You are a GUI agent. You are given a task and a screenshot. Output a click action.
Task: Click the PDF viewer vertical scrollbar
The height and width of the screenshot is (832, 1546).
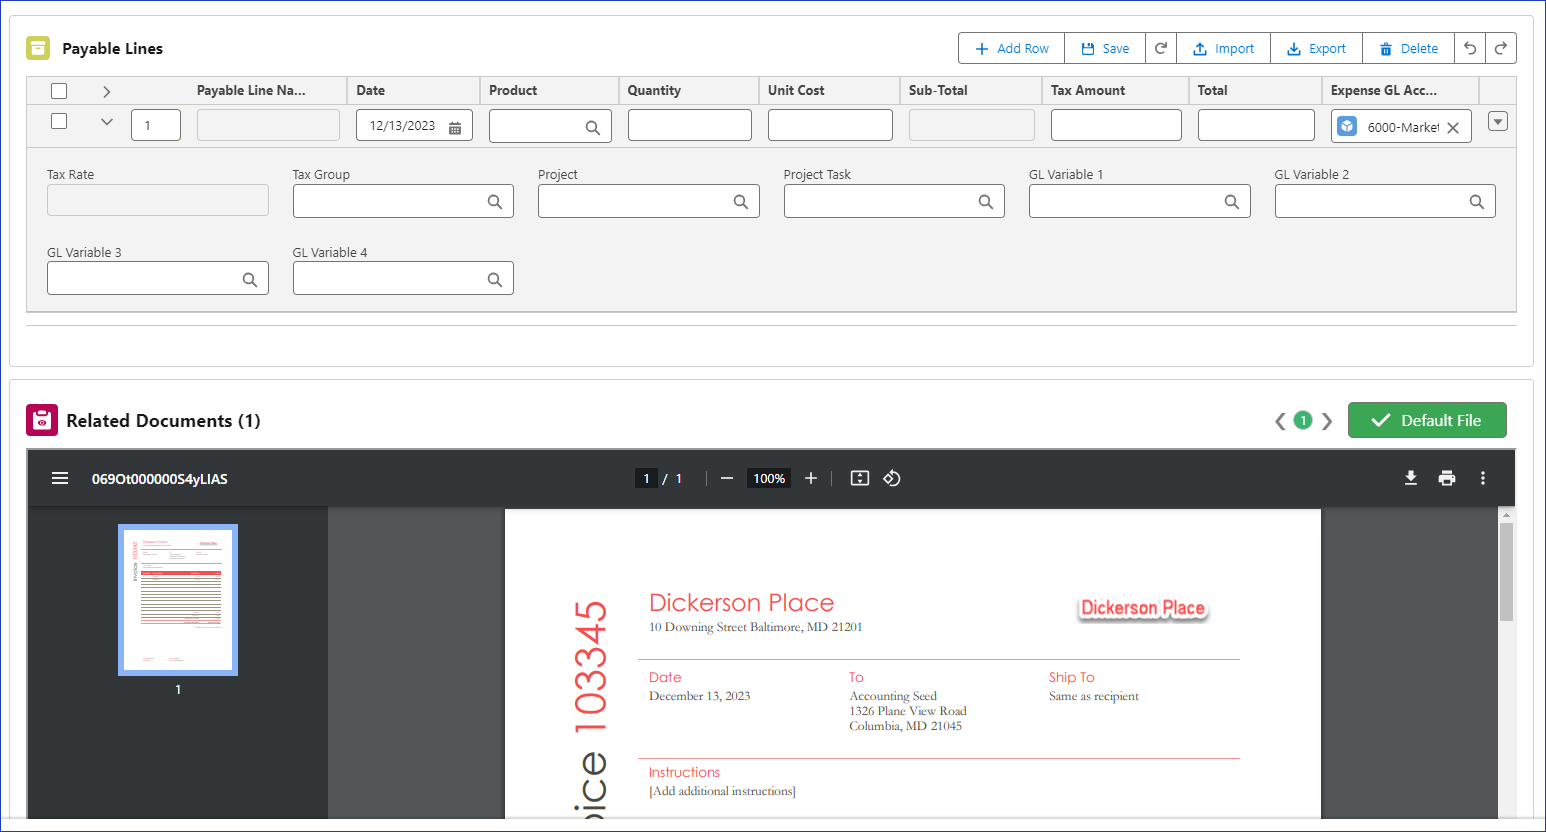[1506, 572]
